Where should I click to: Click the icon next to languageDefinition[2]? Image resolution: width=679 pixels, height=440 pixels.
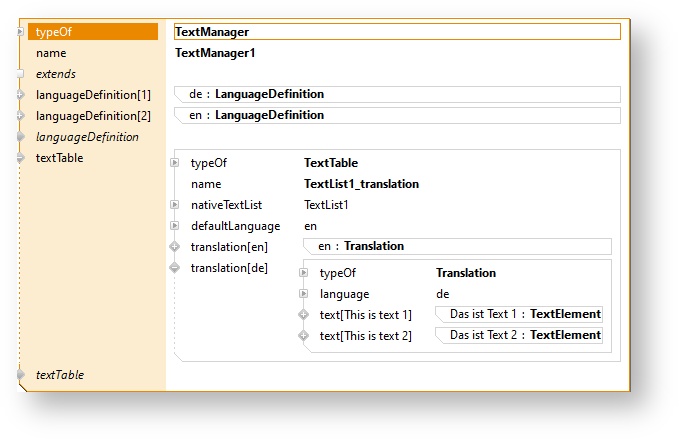click(20, 116)
